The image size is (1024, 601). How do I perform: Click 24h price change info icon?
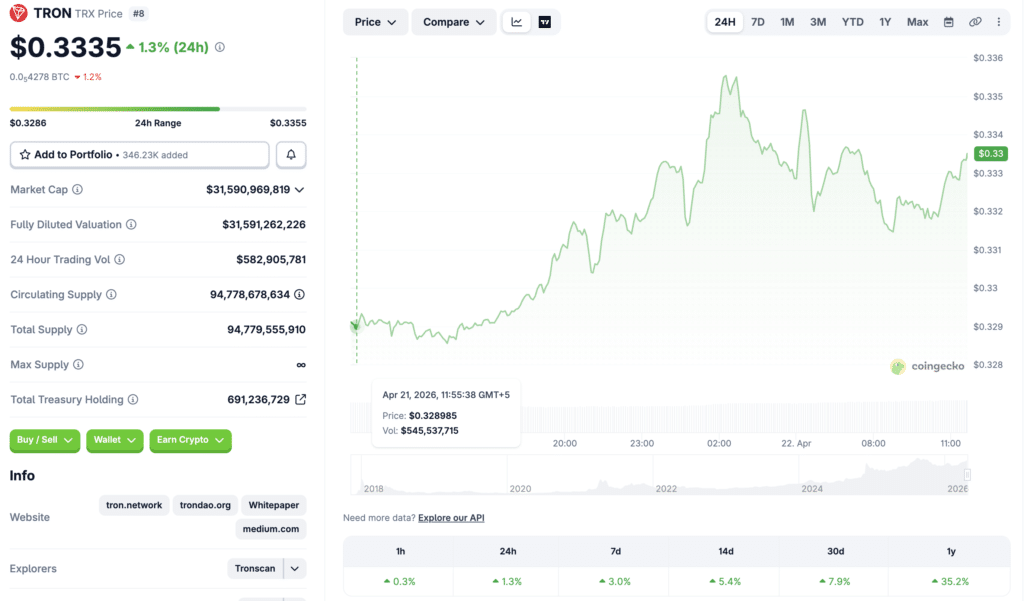coord(220,47)
